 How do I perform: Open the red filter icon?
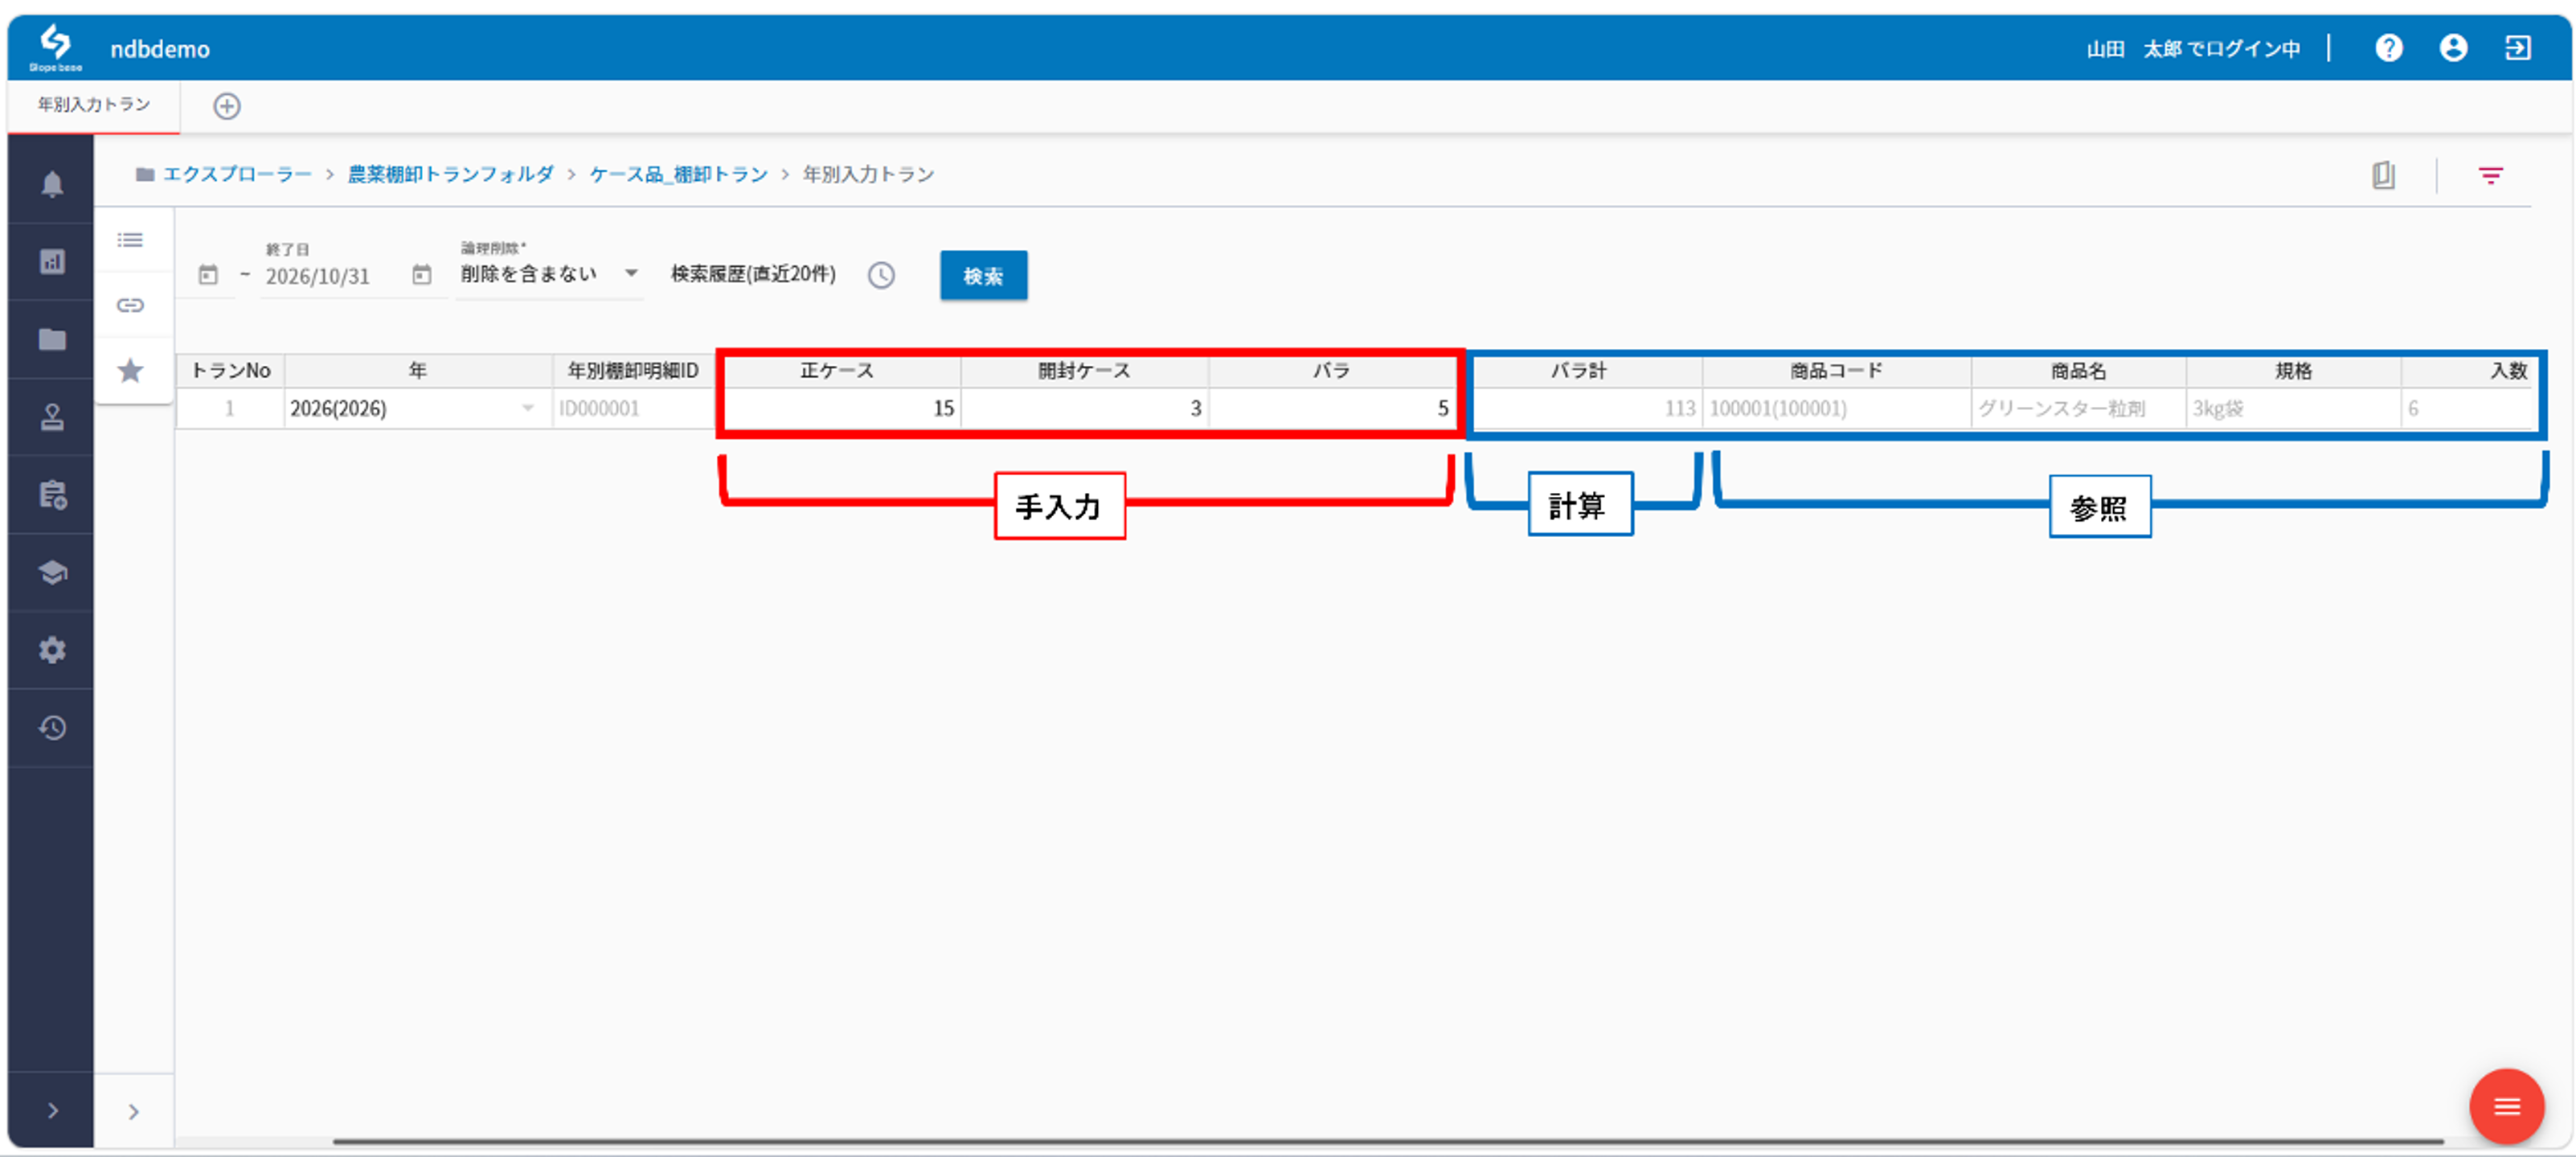pos(2490,176)
